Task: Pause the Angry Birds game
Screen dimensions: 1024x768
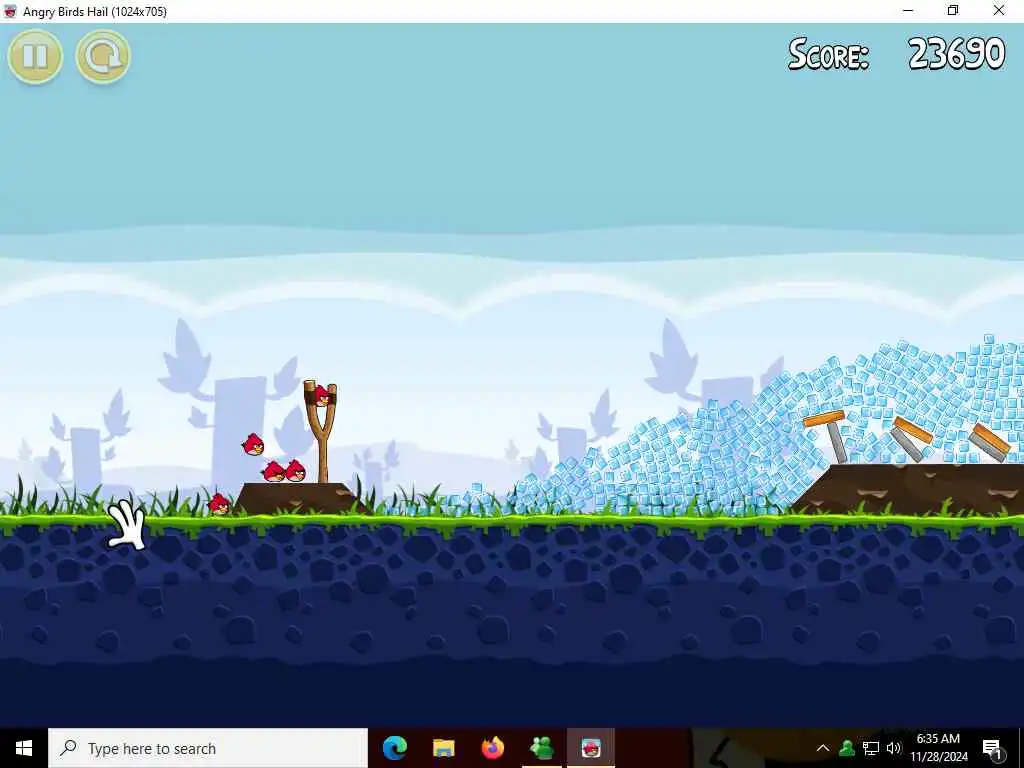Action: click(35, 56)
